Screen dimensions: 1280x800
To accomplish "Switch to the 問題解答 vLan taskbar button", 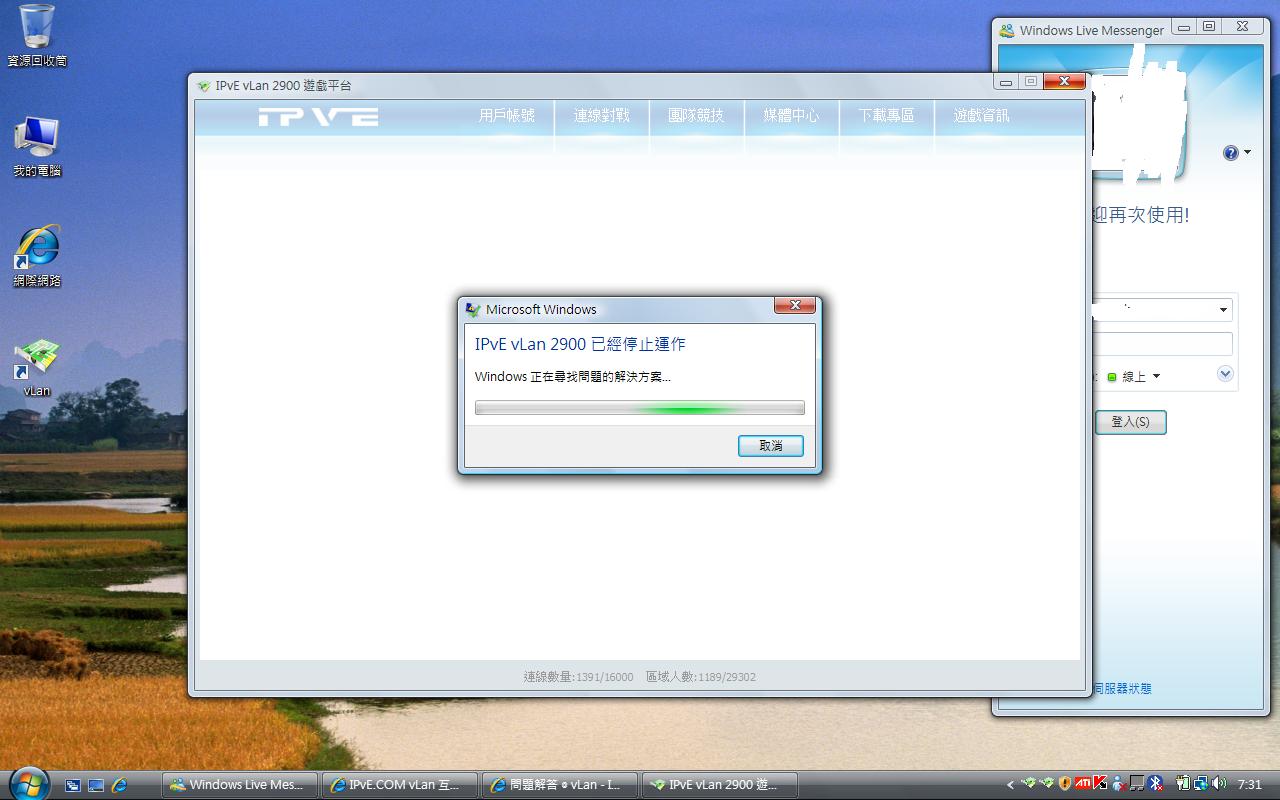I will click(x=558, y=785).
